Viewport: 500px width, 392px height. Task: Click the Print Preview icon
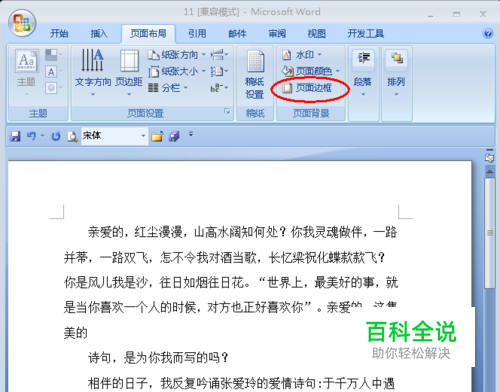72,136
